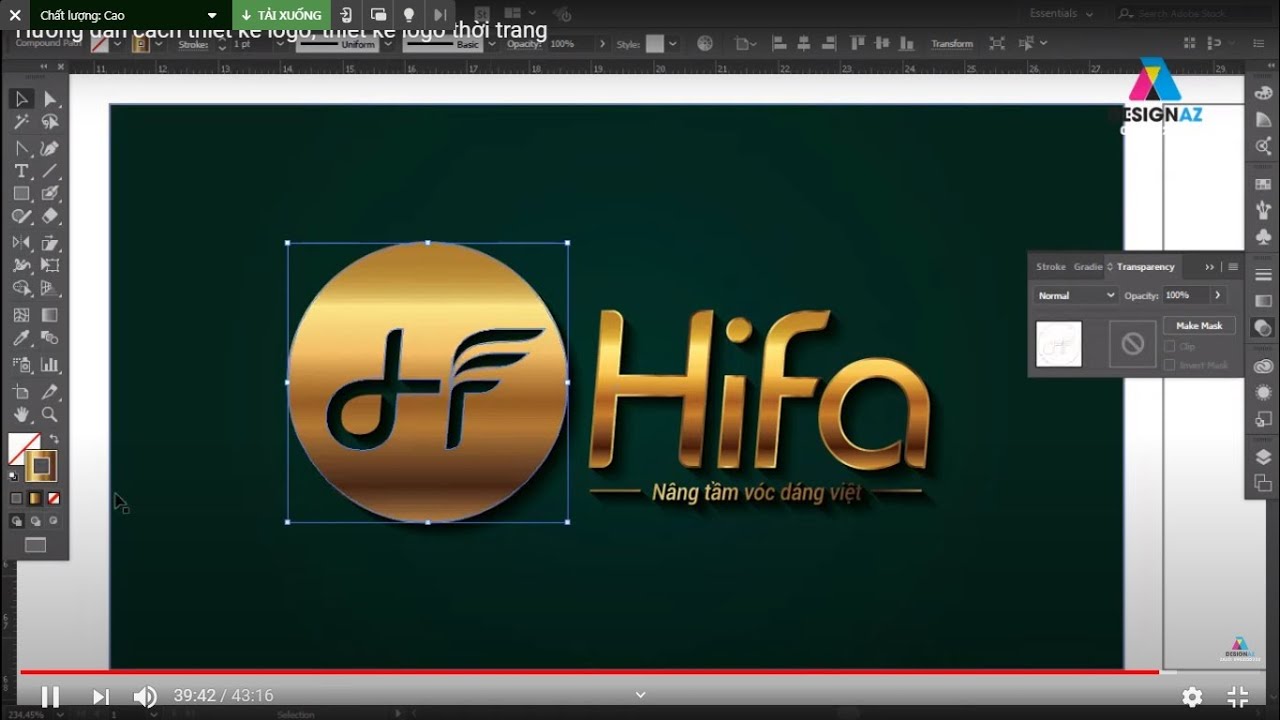The height and width of the screenshot is (720, 1280).
Task: Select the Shape Builder tool
Action: (x=21, y=289)
